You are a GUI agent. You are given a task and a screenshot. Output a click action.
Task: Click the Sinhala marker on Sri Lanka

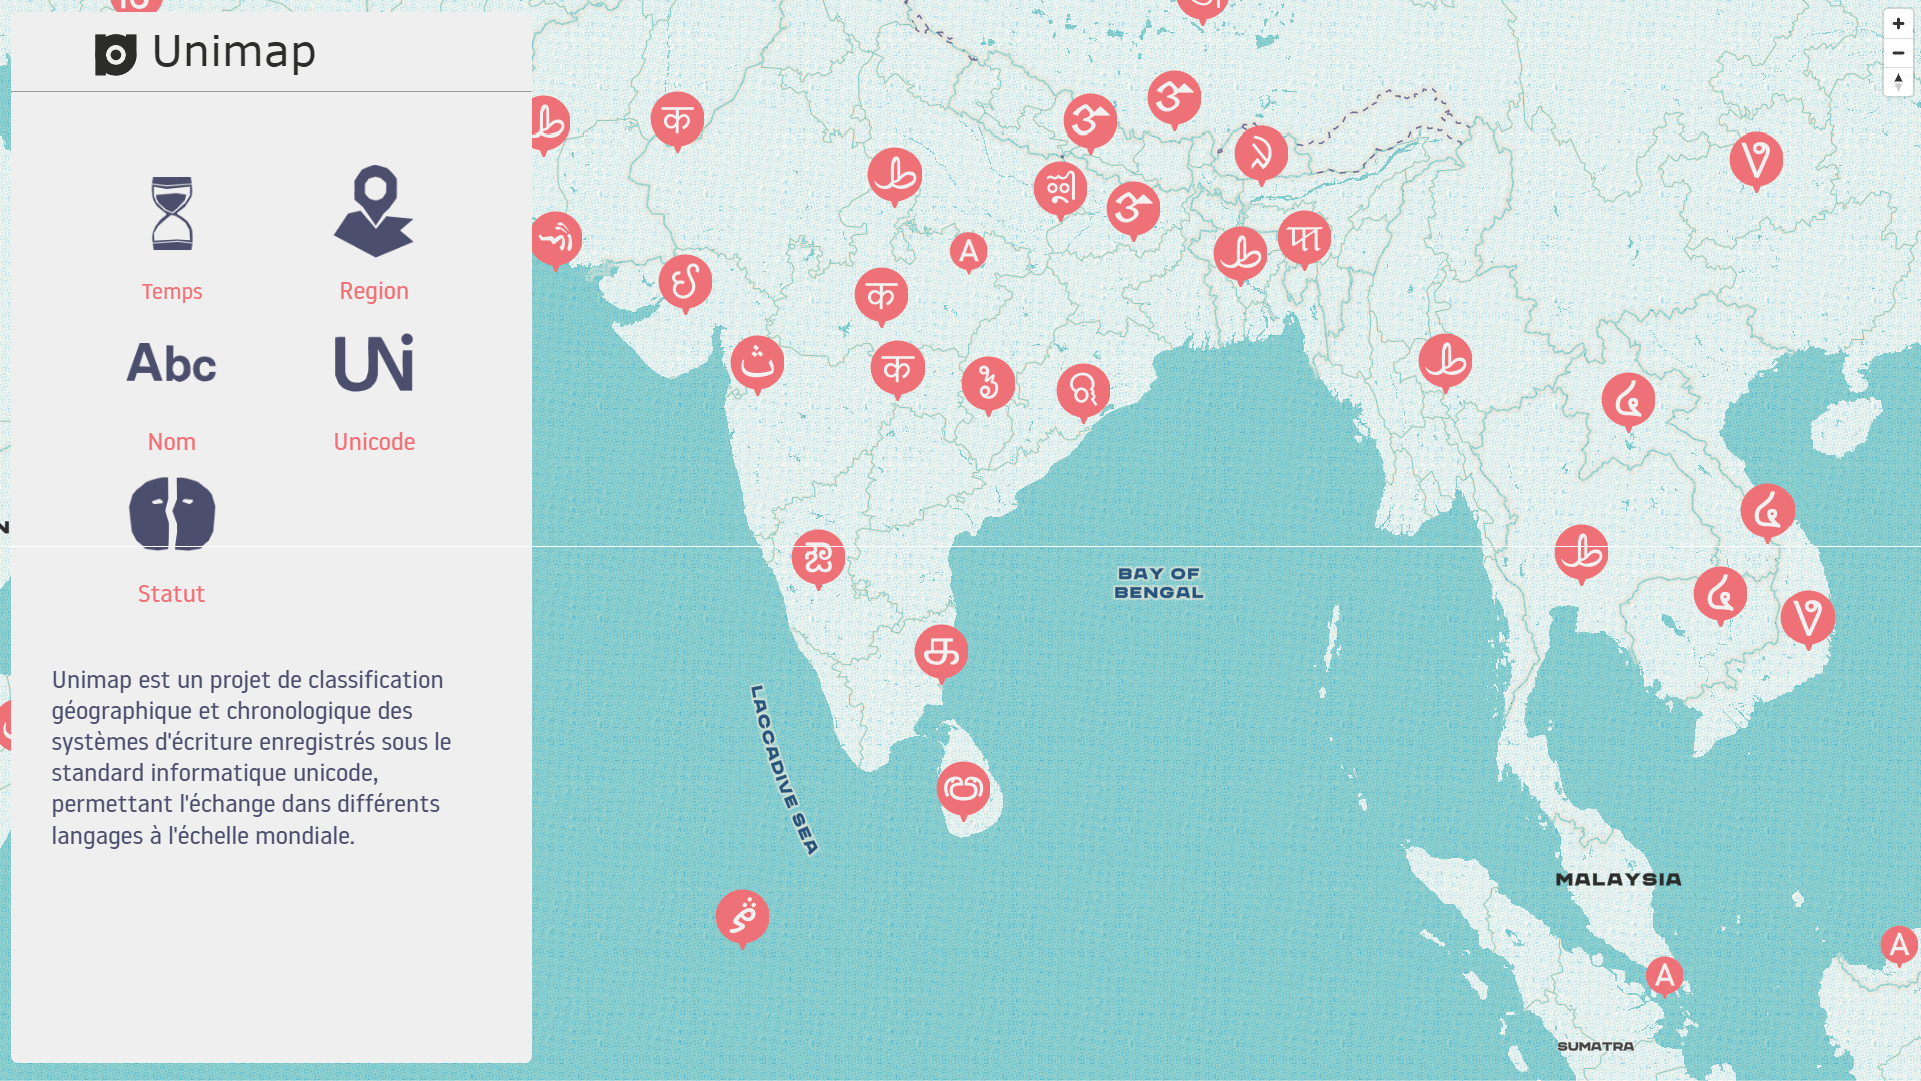[x=963, y=788]
